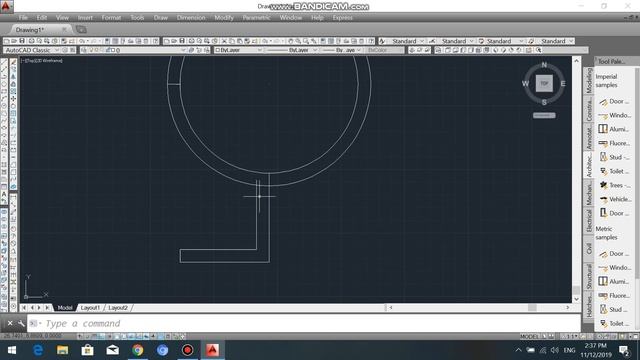Jump to last layout tab arrow
Image resolution: width=640 pixels, height=360 pixels.
point(47,308)
